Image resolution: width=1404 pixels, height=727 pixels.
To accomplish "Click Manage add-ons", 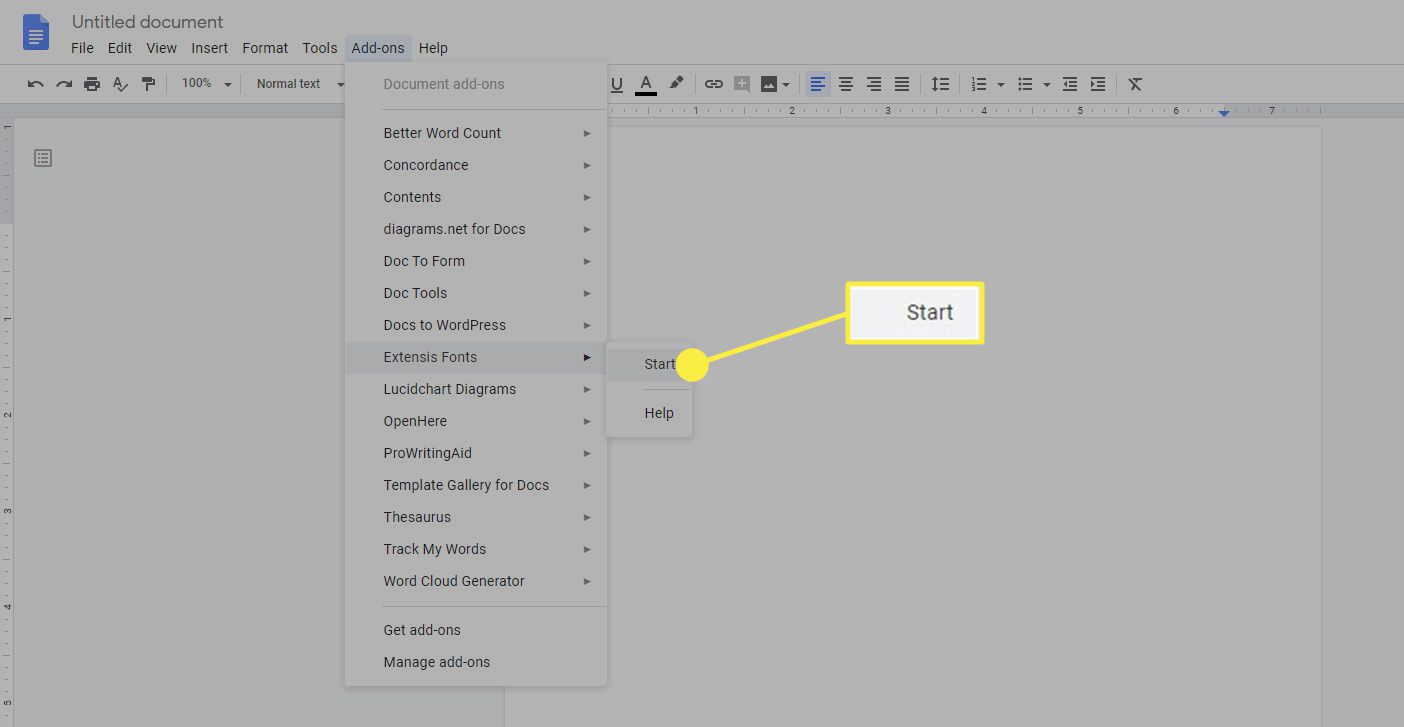I will [x=476, y=662].
